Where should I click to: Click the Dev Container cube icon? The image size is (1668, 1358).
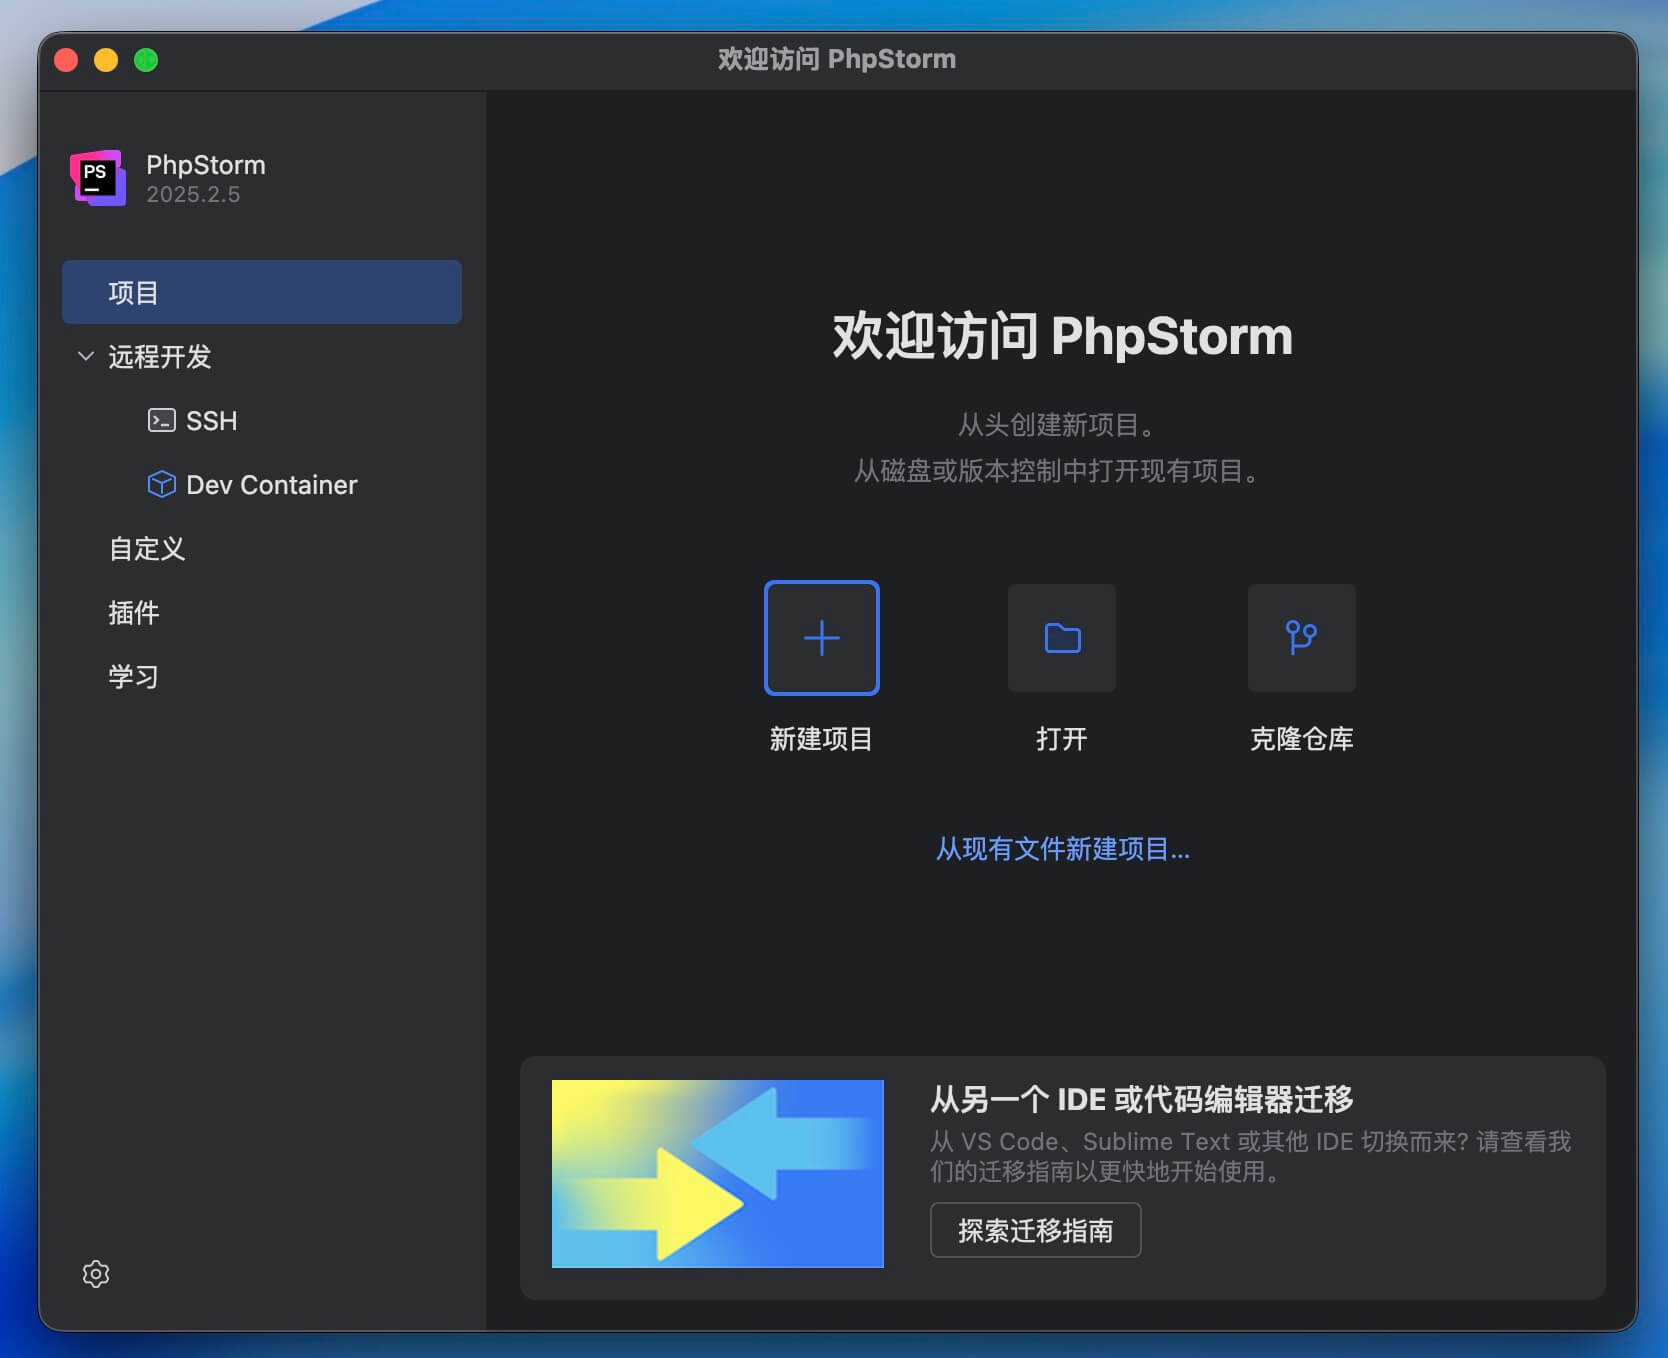click(x=161, y=485)
